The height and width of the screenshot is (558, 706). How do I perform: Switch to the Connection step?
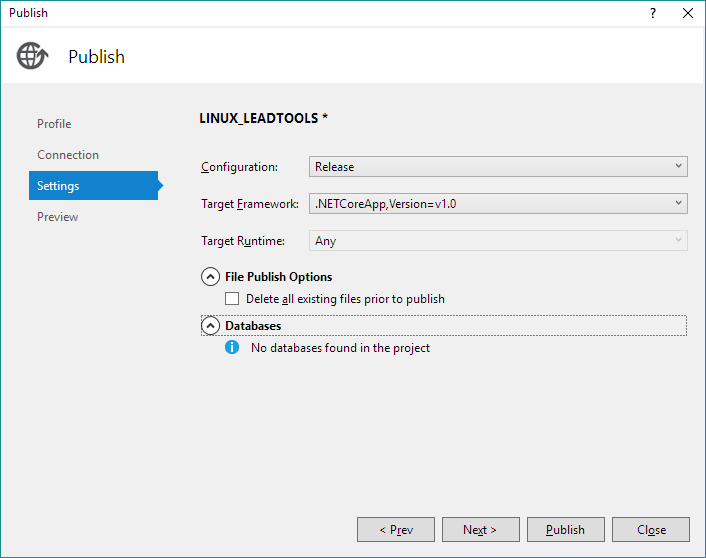pos(68,155)
